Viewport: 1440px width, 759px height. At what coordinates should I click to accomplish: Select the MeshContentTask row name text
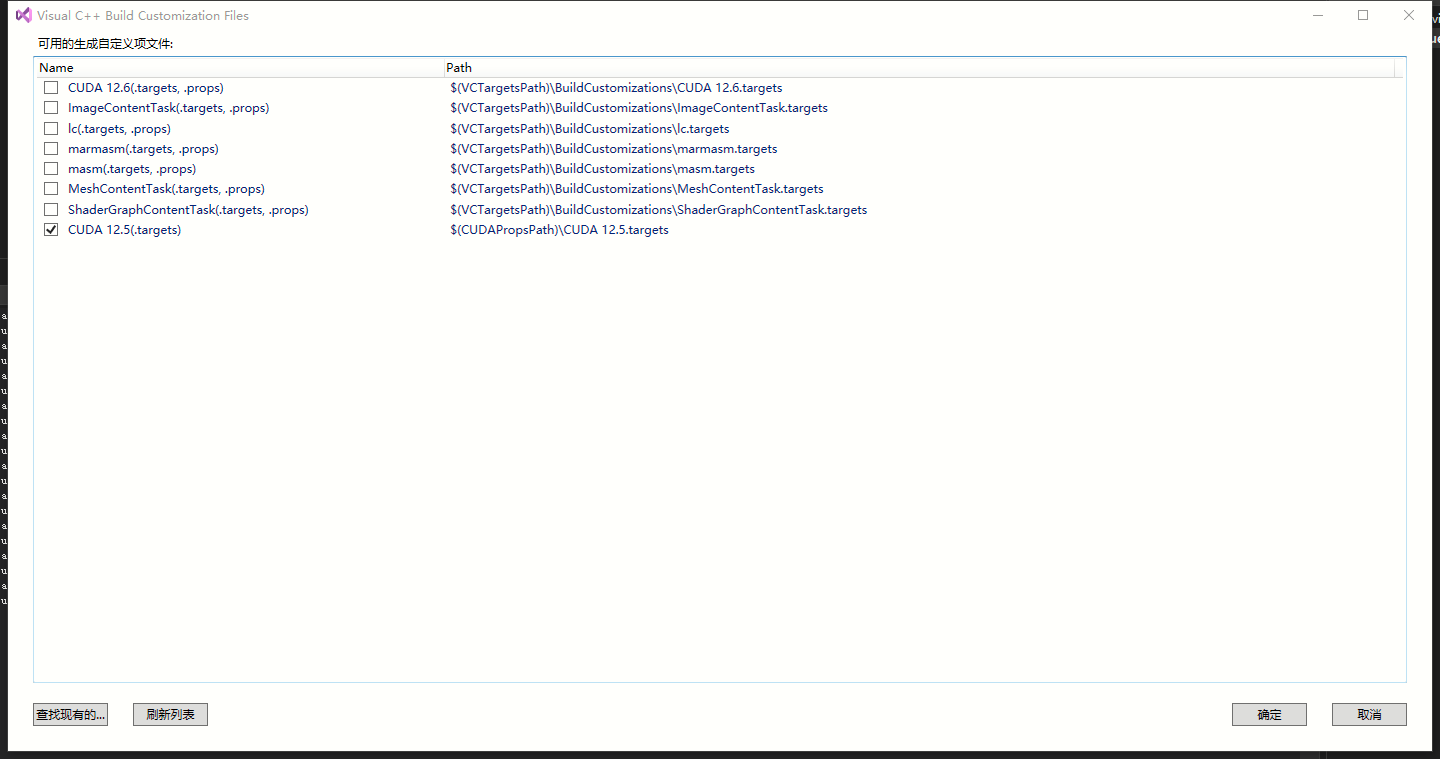pos(165,188)
